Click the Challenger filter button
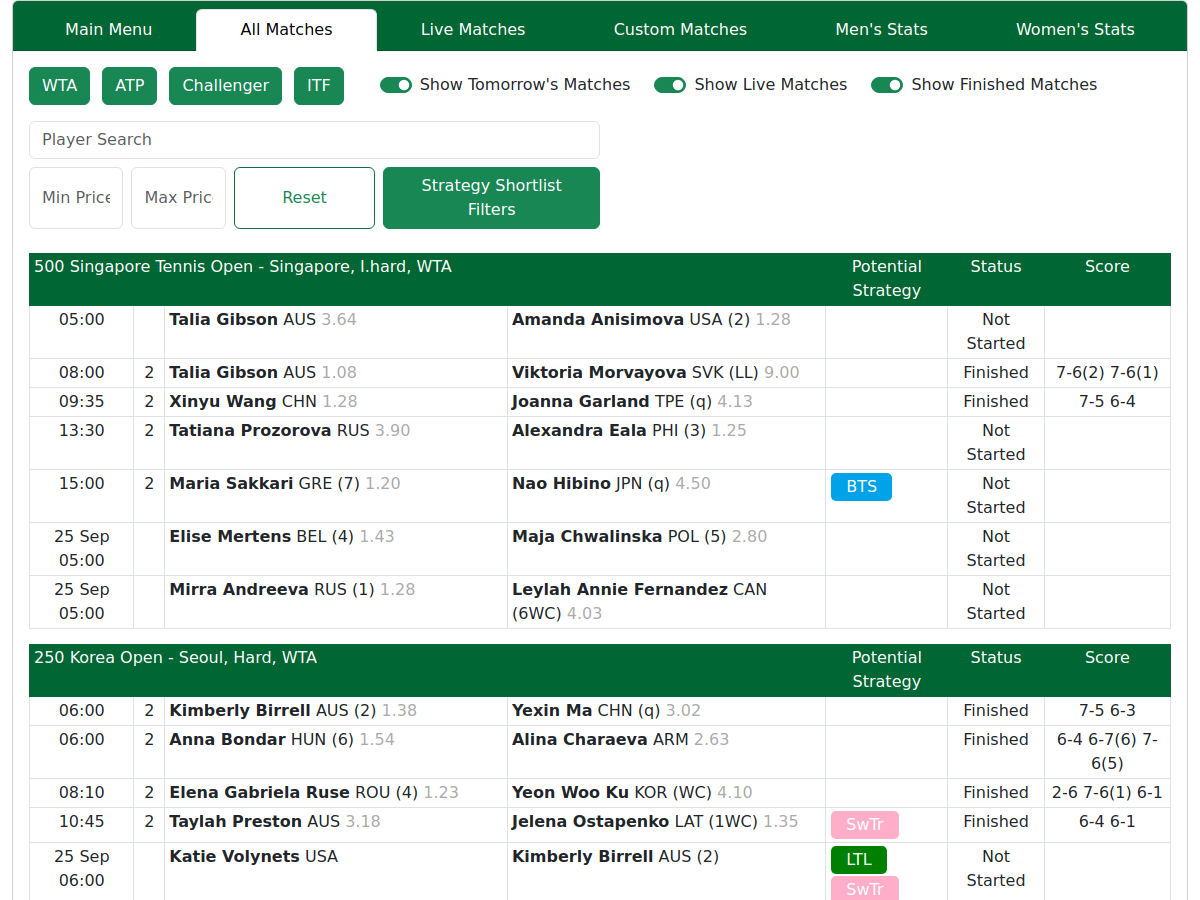The width and height of the screenshot is (1200, 900). click(226, 86)
